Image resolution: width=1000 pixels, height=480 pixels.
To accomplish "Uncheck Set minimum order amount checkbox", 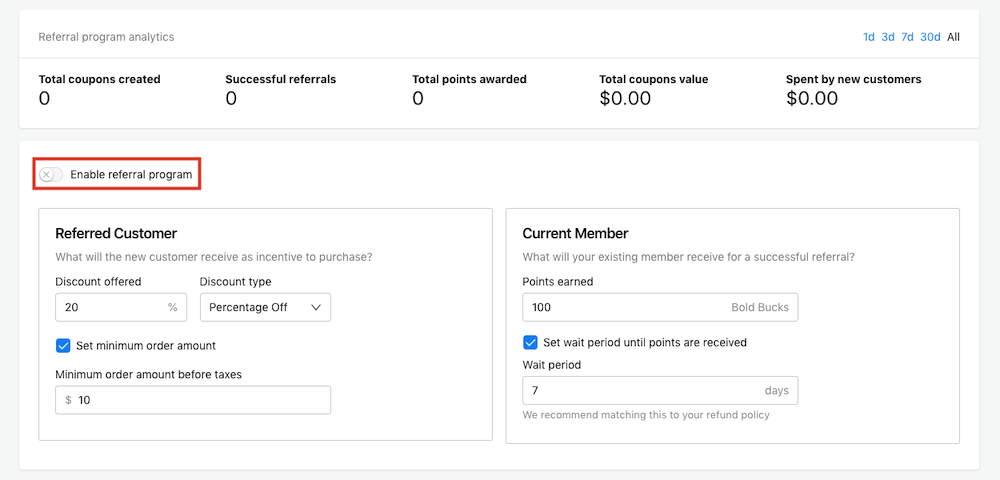I will pyautogui.click(x=63, y=346).
